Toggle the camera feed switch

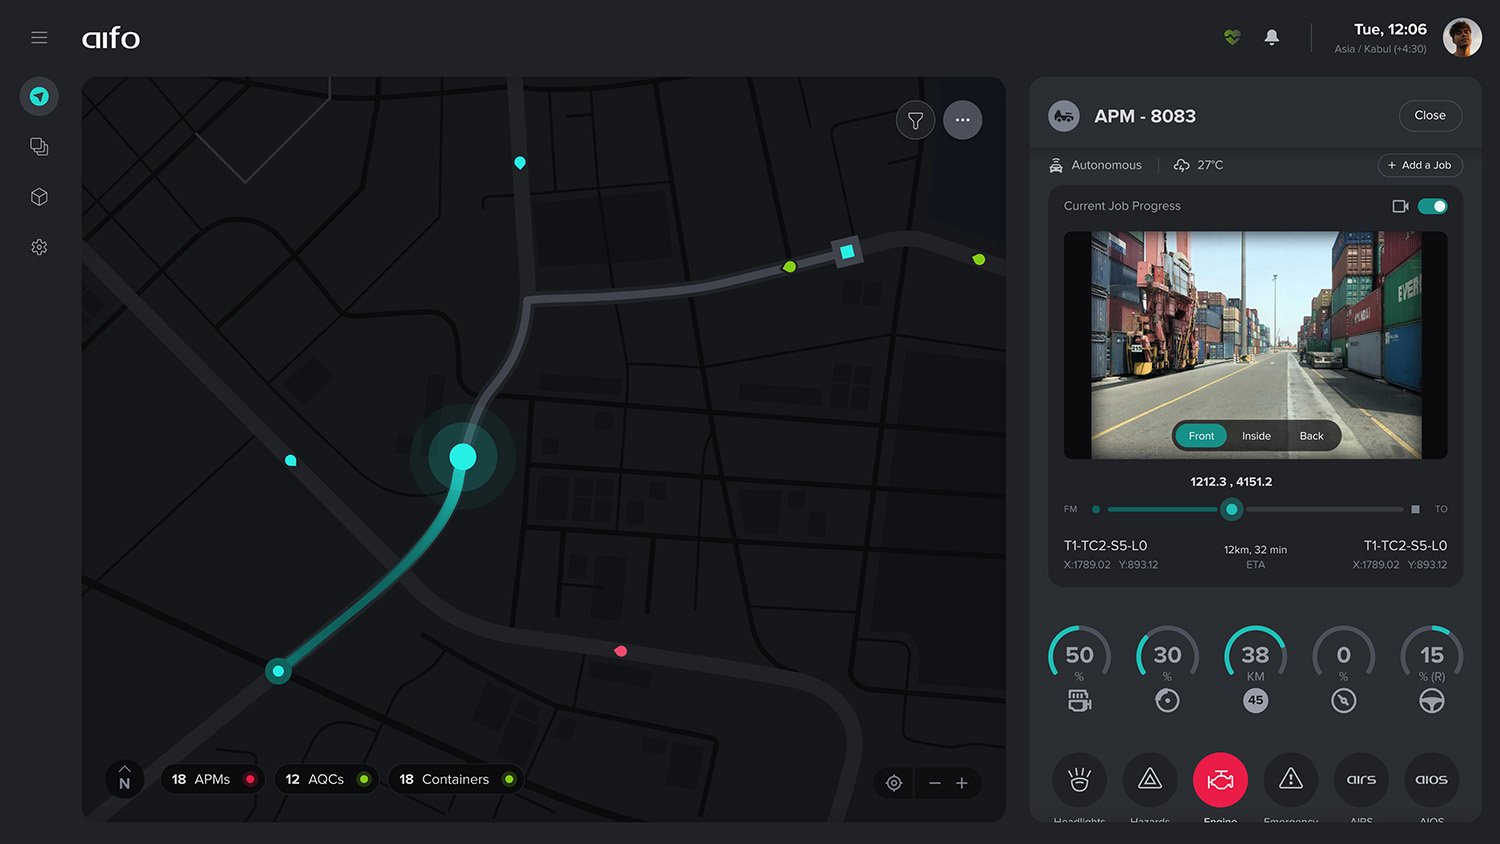click(x=1432, y=206)
